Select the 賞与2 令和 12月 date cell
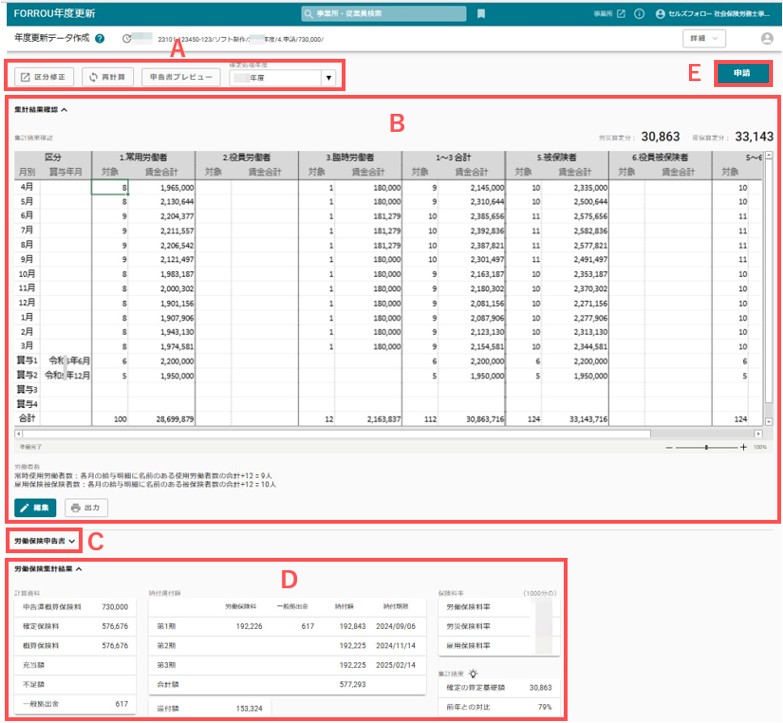The width and height of the screenshot is (783, 723). point(66,375)
